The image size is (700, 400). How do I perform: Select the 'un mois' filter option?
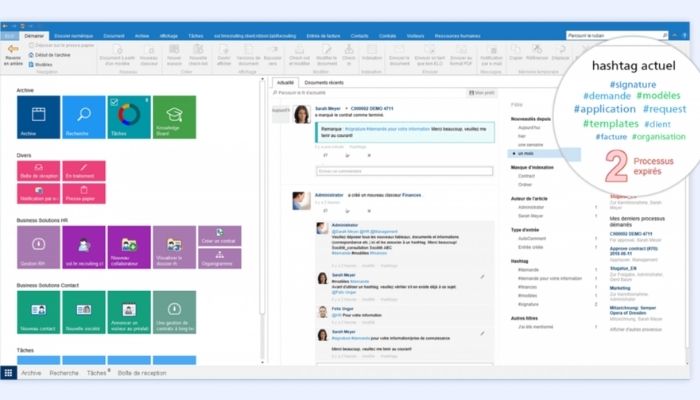pyautogui.click(x=544, y=154)
